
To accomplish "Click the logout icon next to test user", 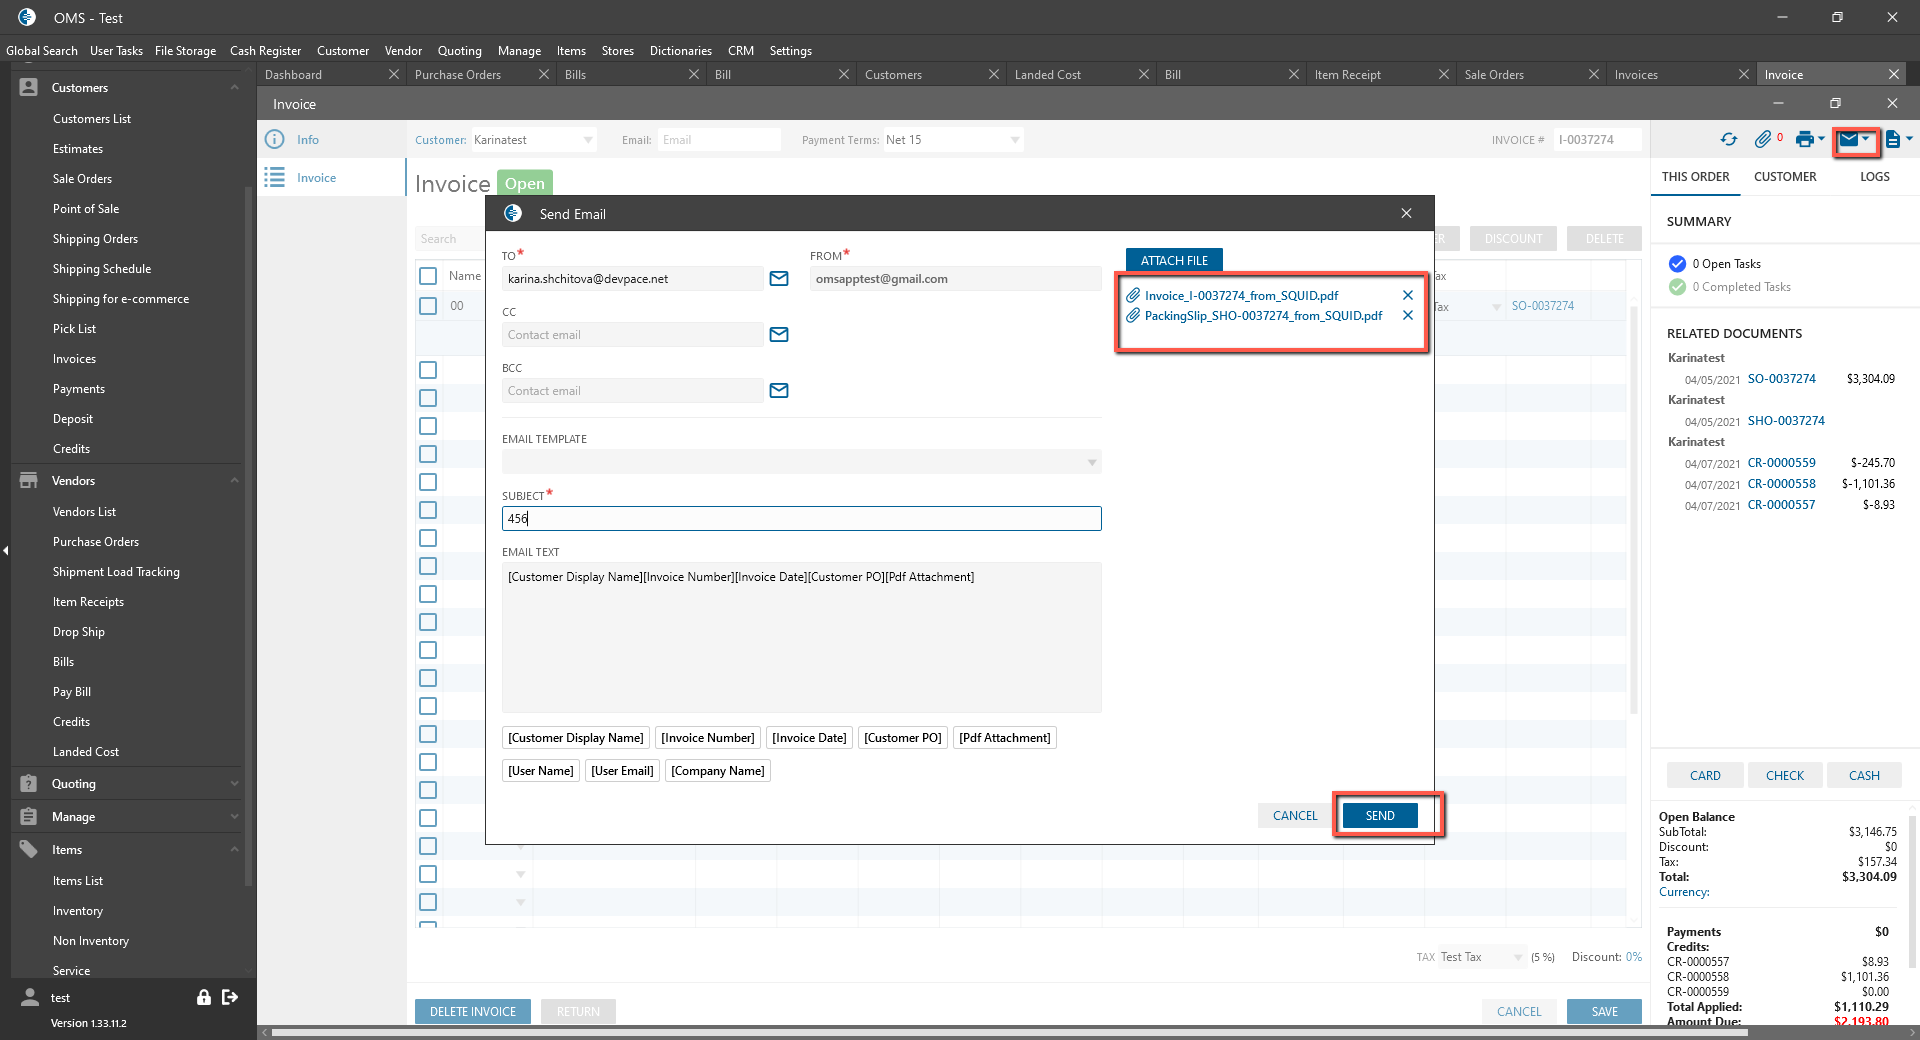I will [230, 997].
